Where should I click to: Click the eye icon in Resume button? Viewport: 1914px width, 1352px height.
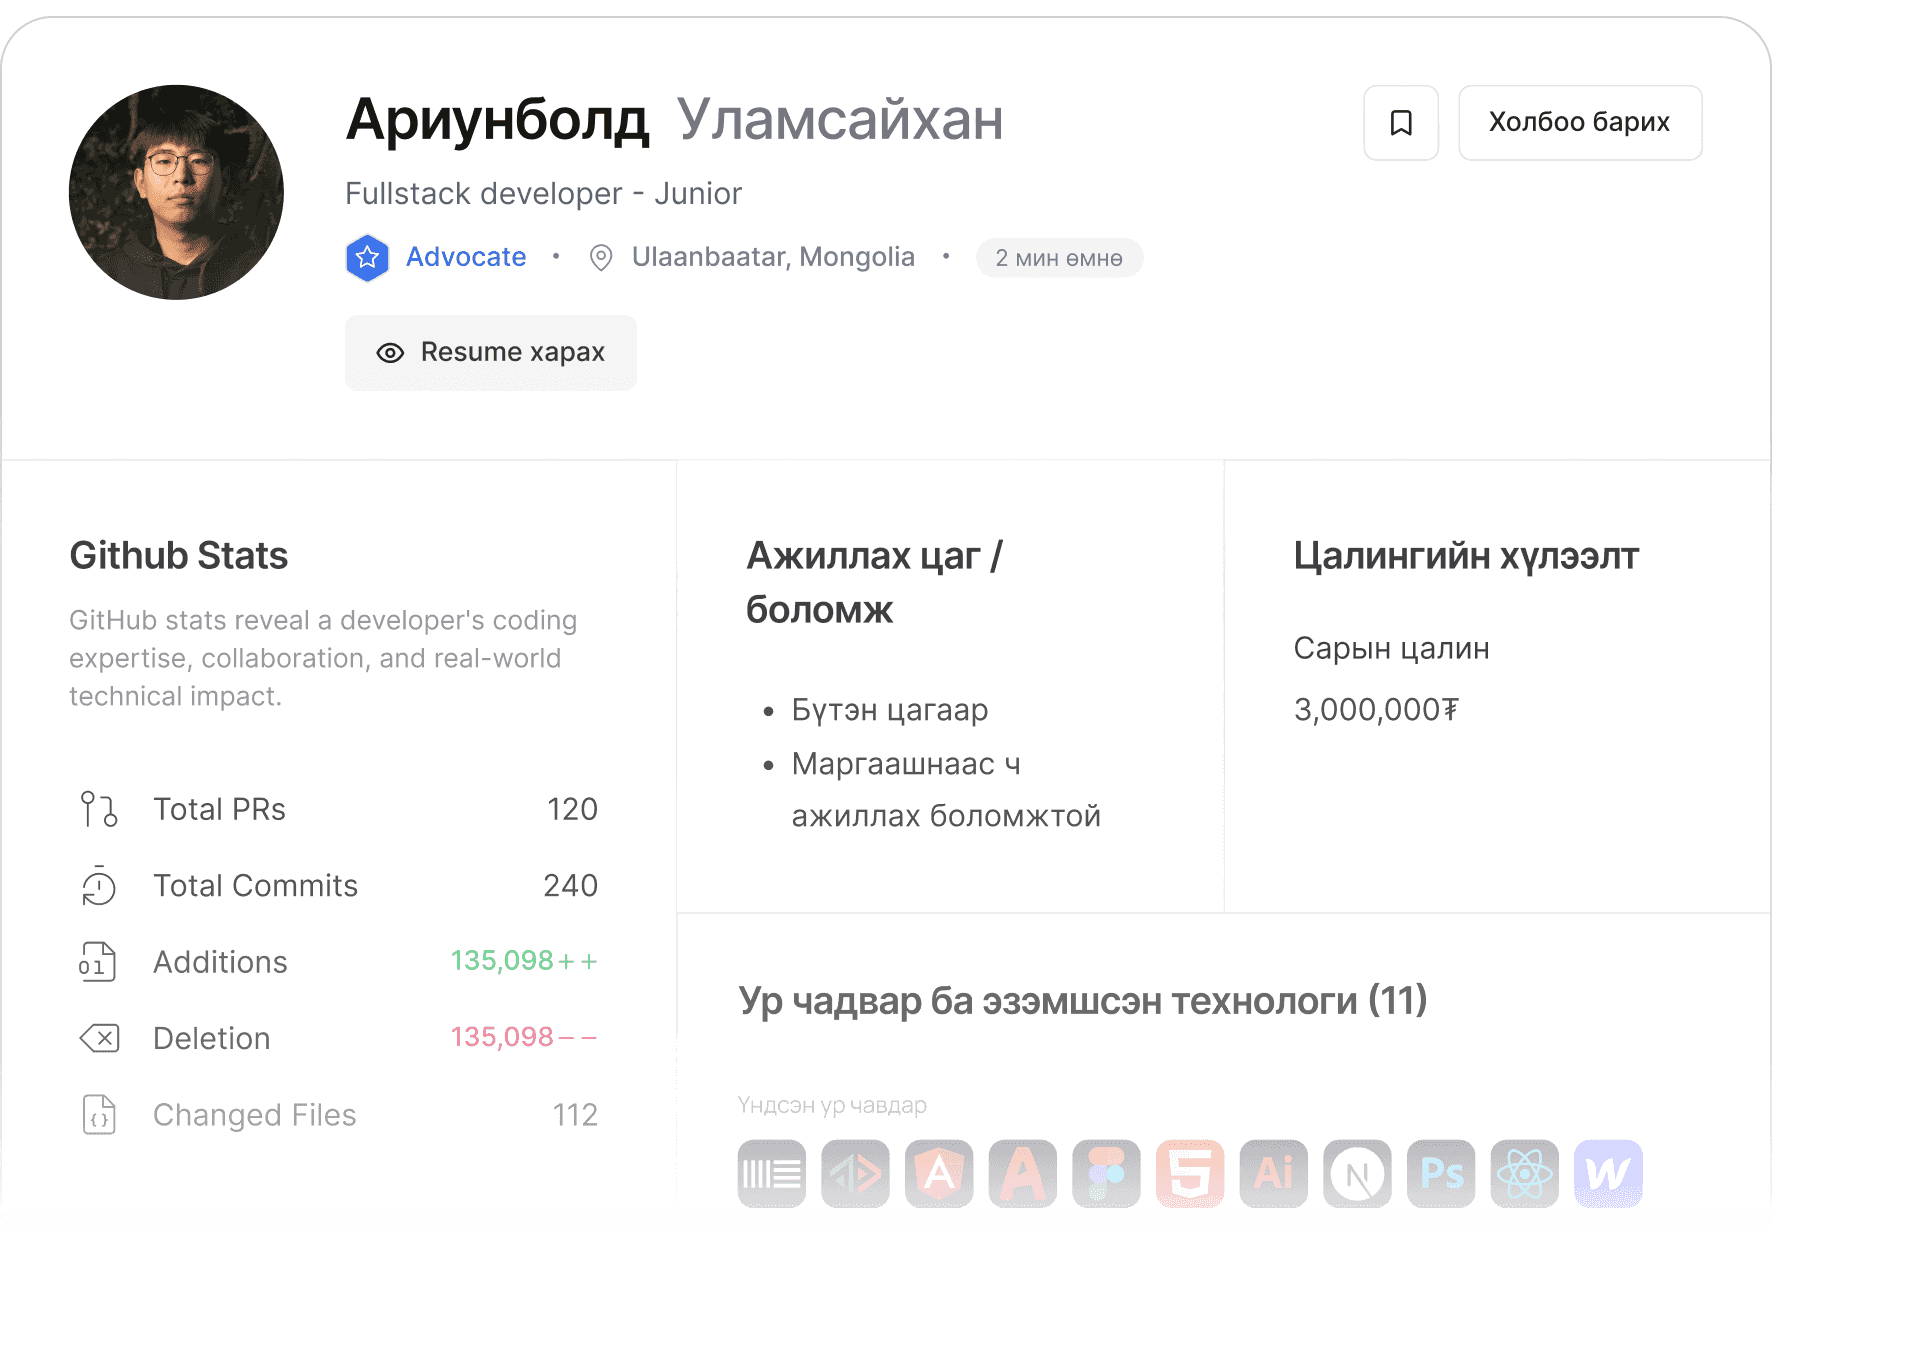coord(390,353)
